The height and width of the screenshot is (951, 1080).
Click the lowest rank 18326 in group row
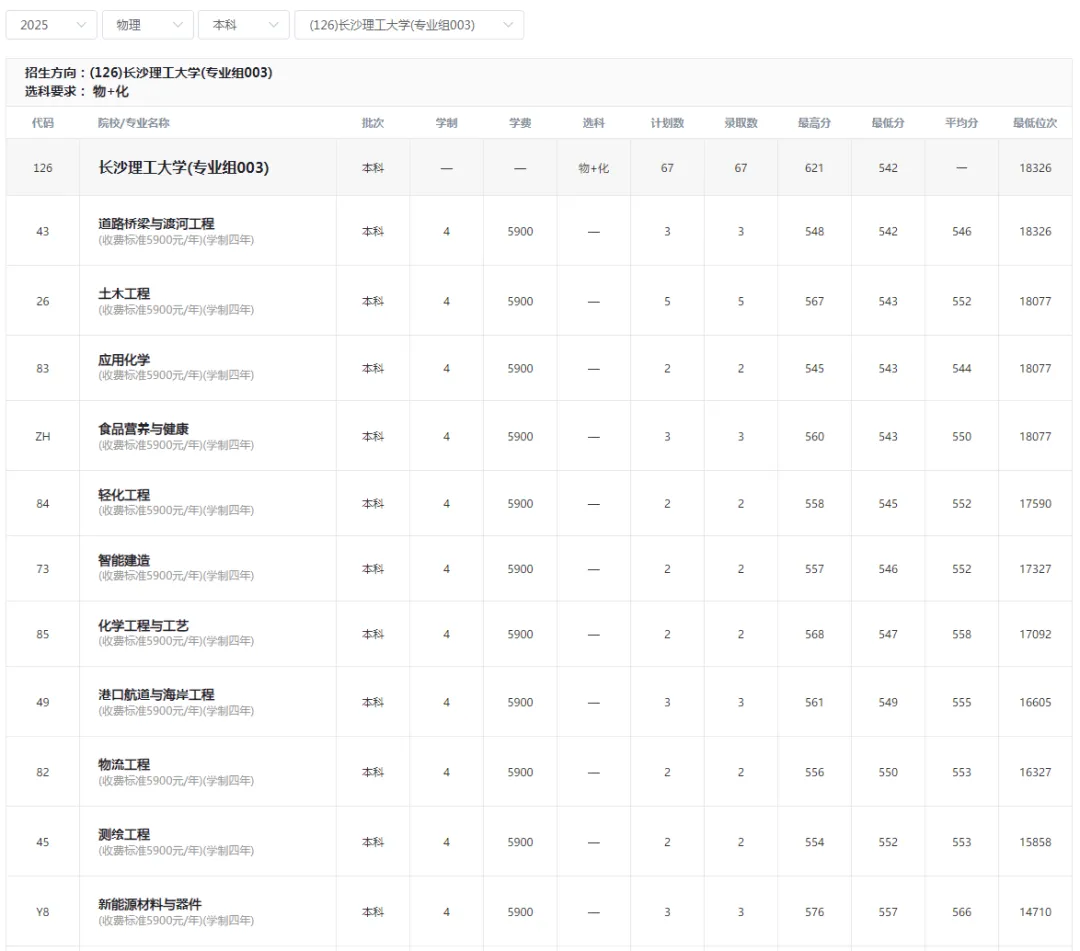point(1035,168)
